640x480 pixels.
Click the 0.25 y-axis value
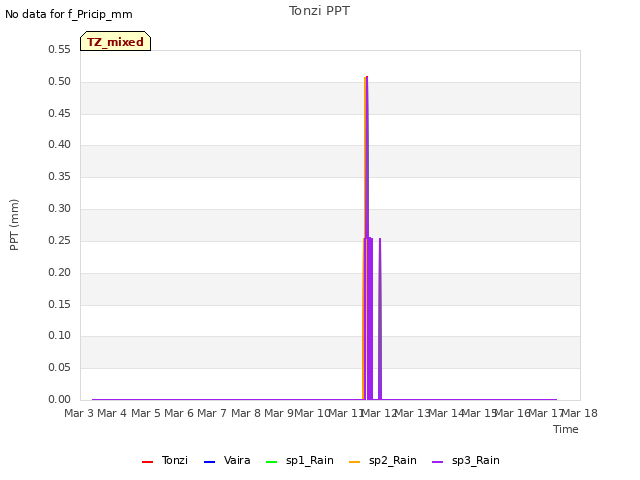(60, 241)
